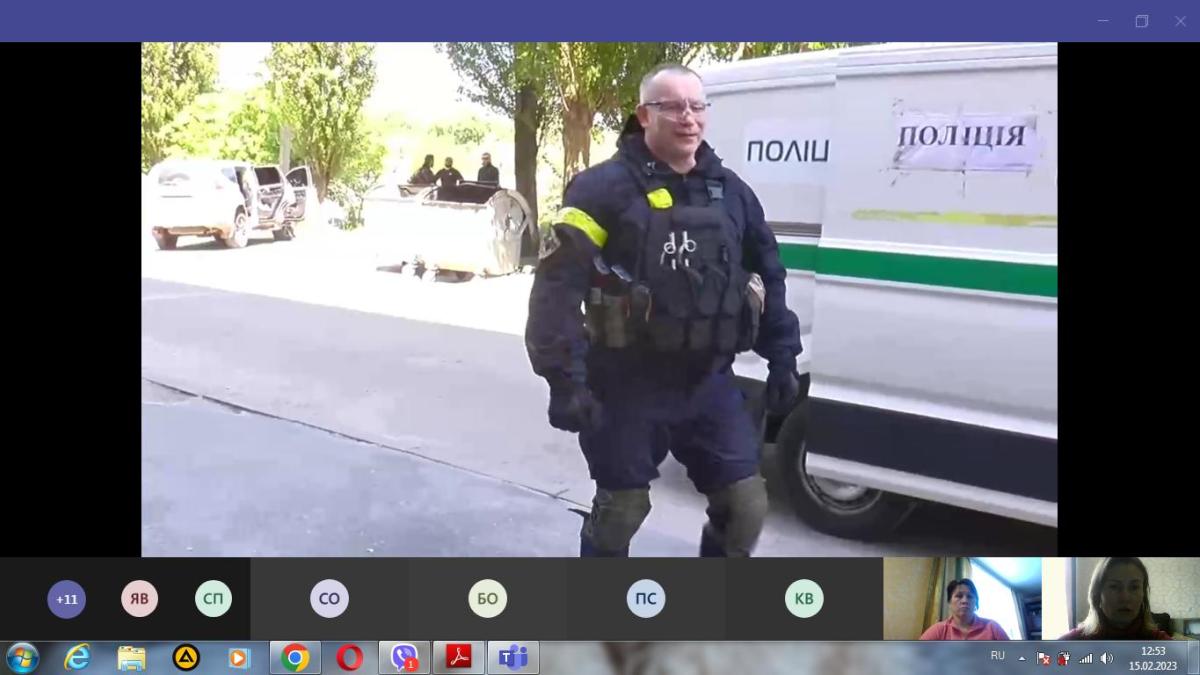This screenshot has height=675, width=1200.
Task: Open the AIMP player taskbar icon
Action: click(186, 657)
